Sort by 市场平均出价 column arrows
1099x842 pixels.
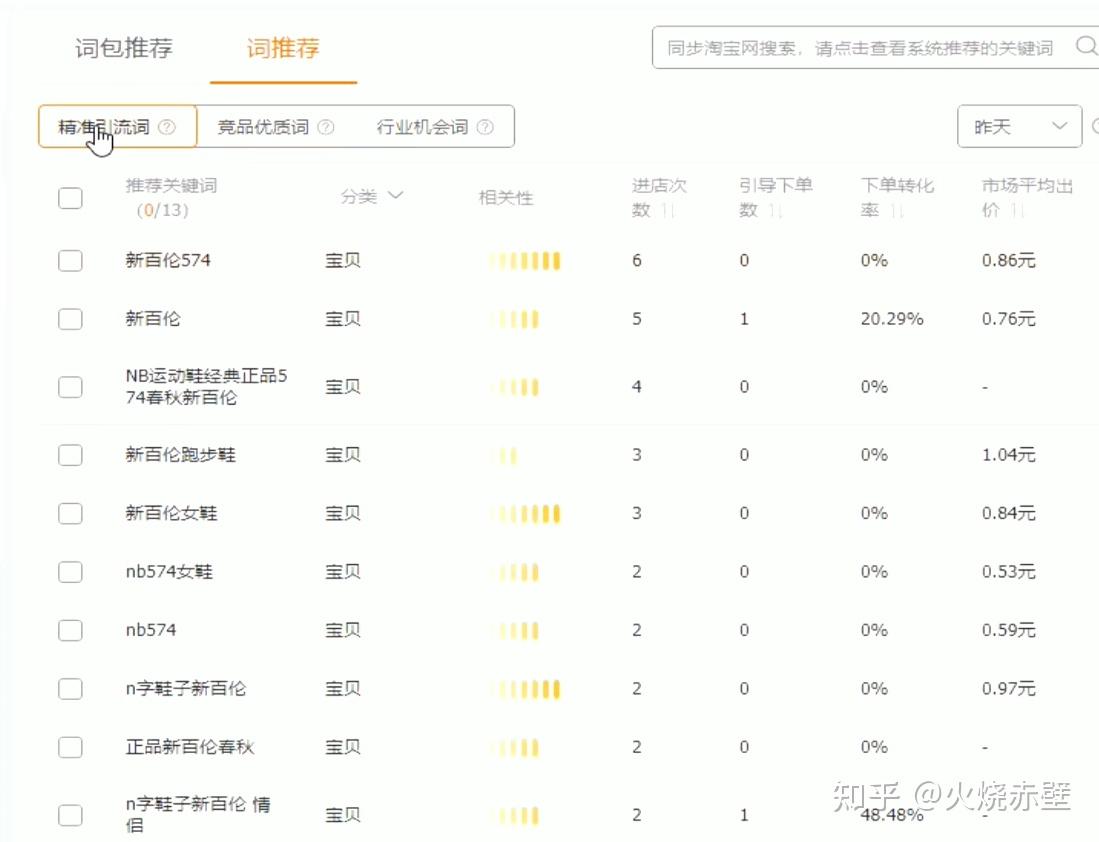point(1018,210)
